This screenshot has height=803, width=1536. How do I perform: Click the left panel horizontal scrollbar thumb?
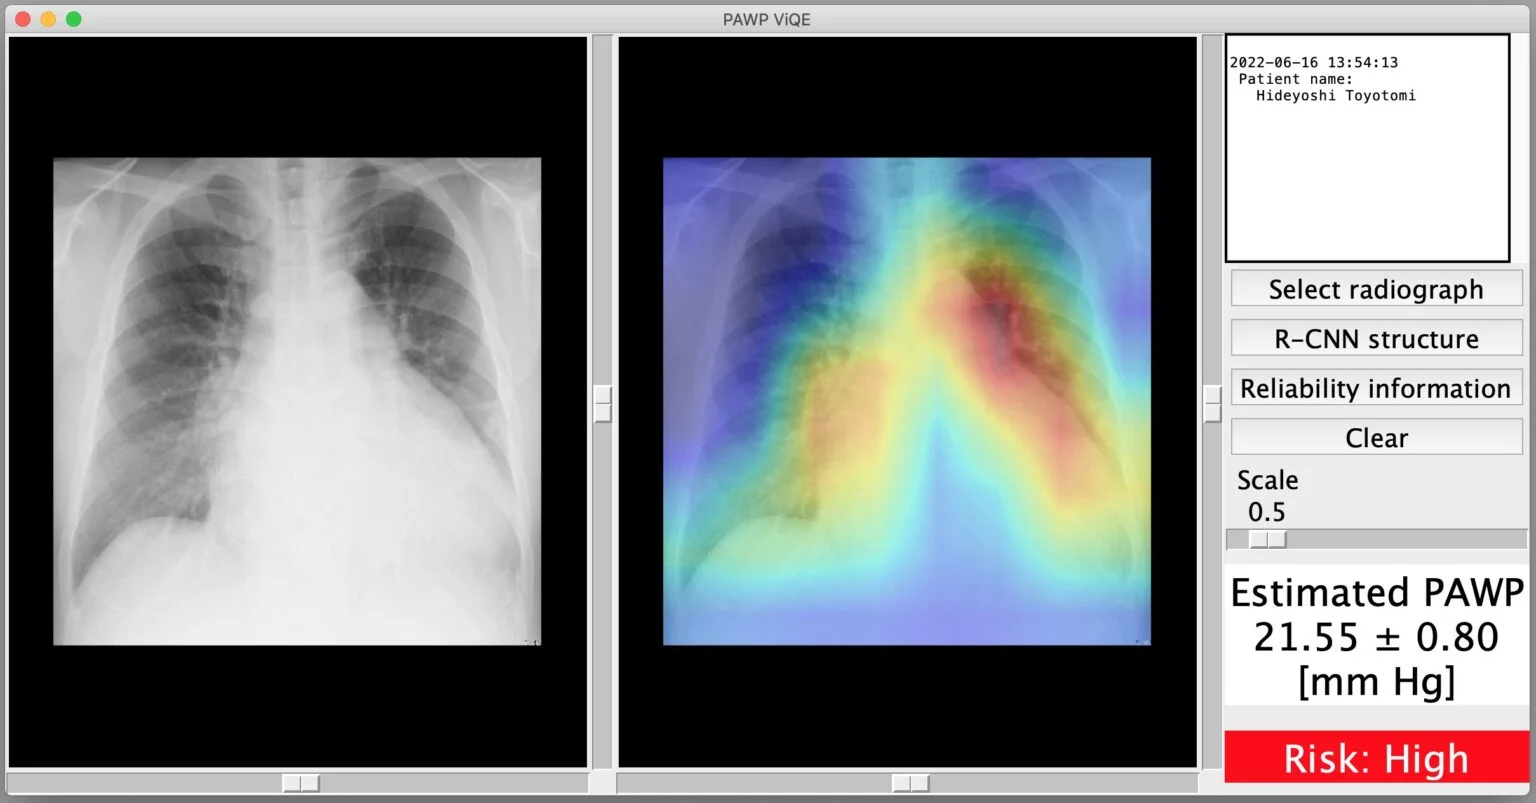pyautogui.click(x=301, y=783)
